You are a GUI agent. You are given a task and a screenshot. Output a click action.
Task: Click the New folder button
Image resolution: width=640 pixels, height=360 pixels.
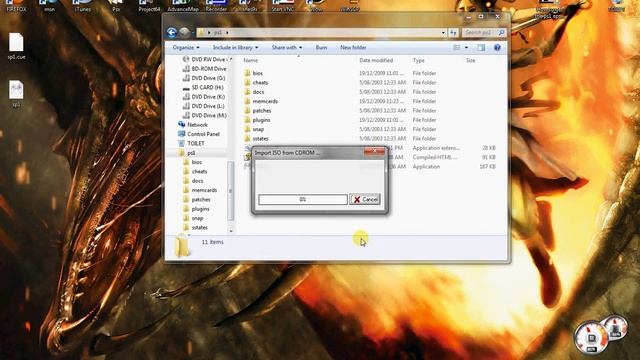pyautogui.click(x=353, y=48)
